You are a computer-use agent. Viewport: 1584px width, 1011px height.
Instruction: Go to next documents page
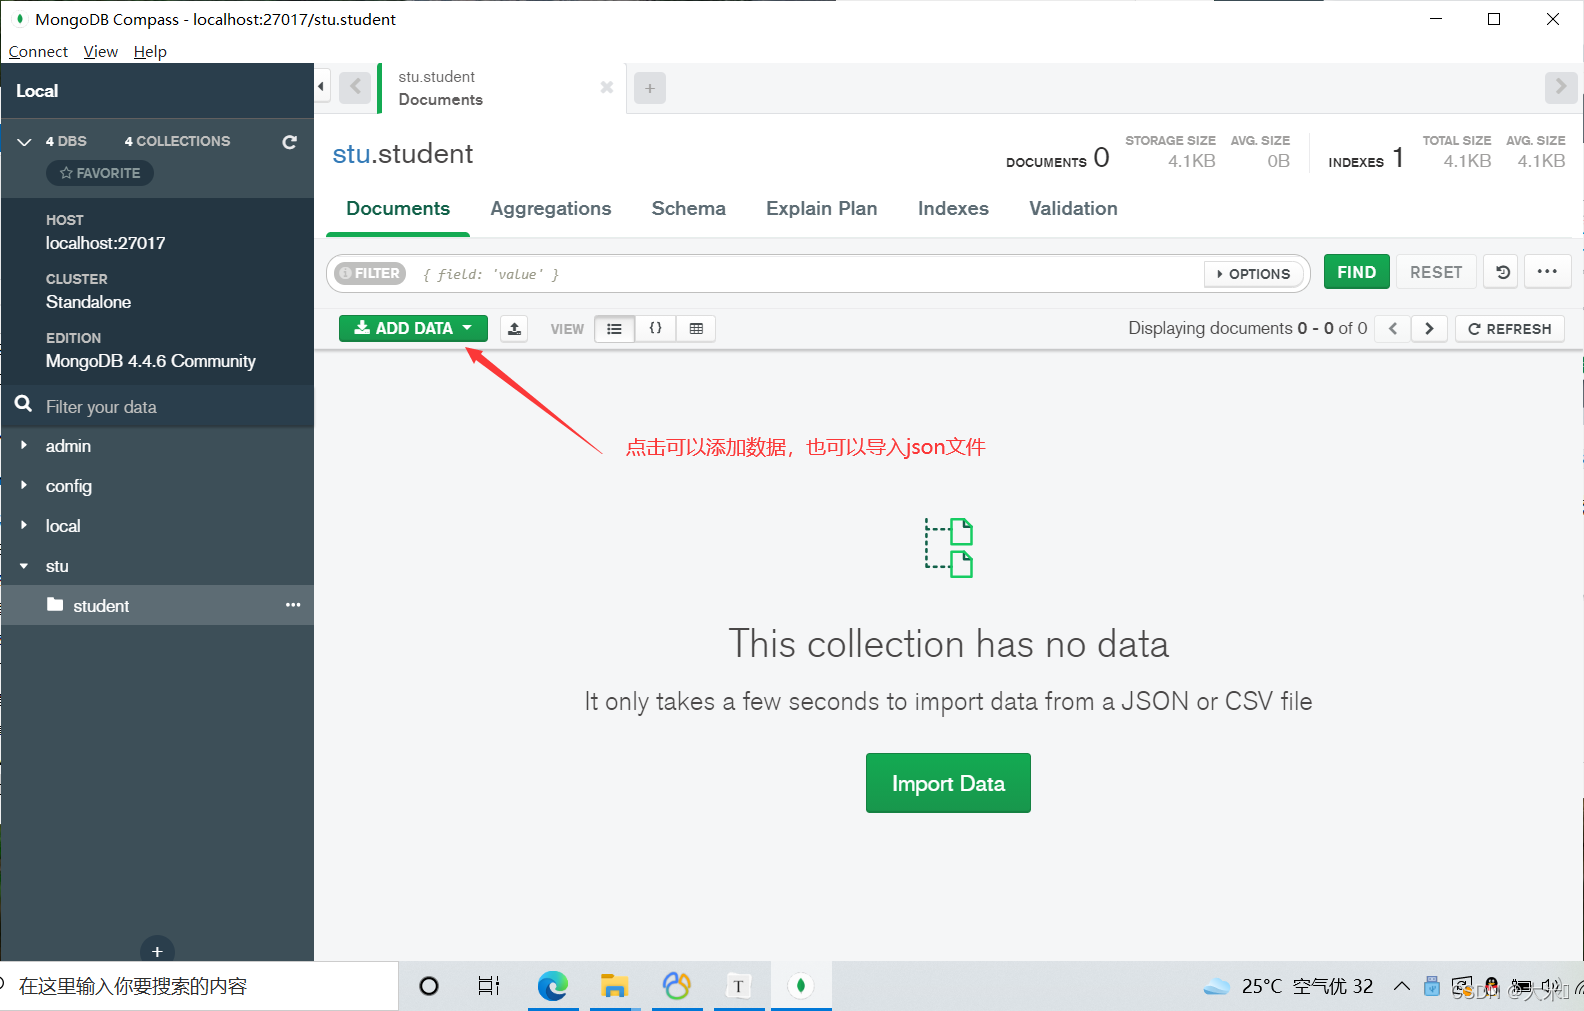1429,328
